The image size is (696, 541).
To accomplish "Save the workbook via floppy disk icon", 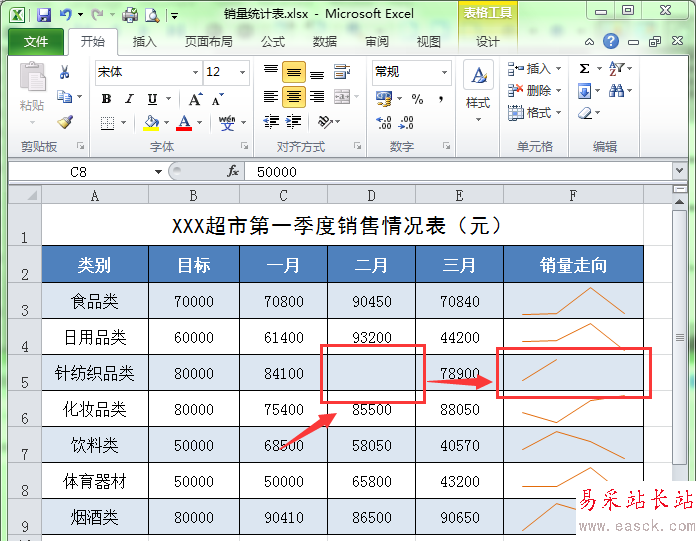I will (x=44, y=15).
